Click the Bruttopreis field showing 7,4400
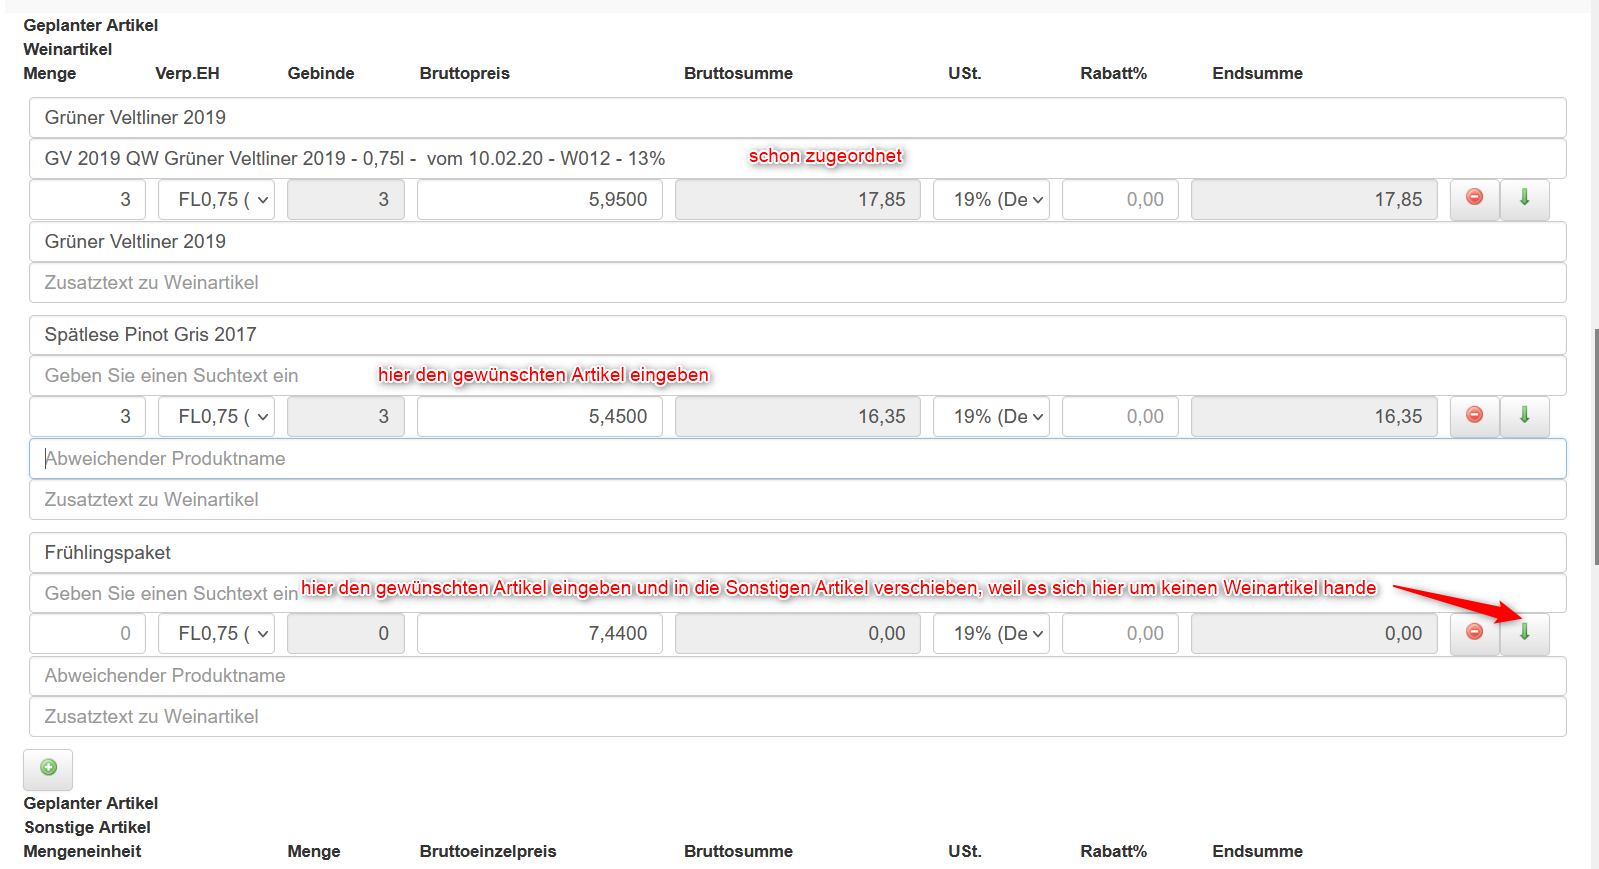Image resolution: width=1599 pixels, height=869 pixels. (540, 634)
